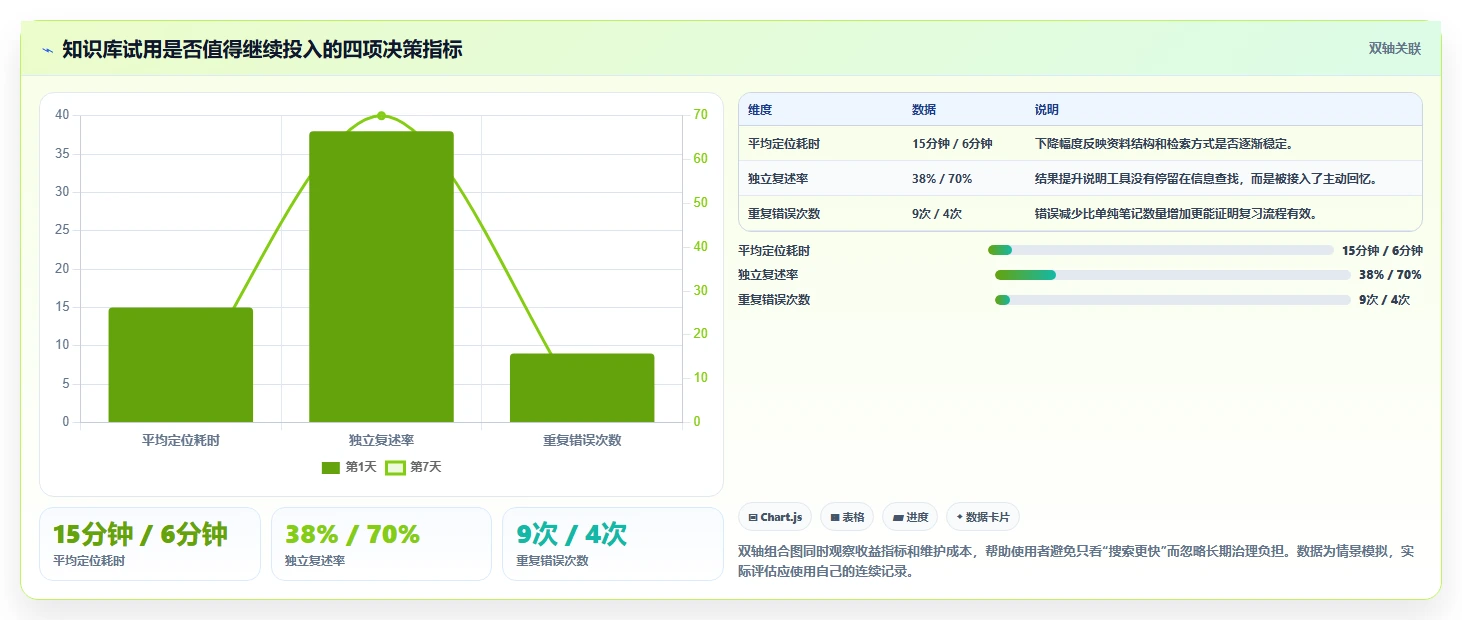This screenshot has width=1462, height=620.
Task: Click the x-axis label 独立复述率
Action: (x=381, y=440)
